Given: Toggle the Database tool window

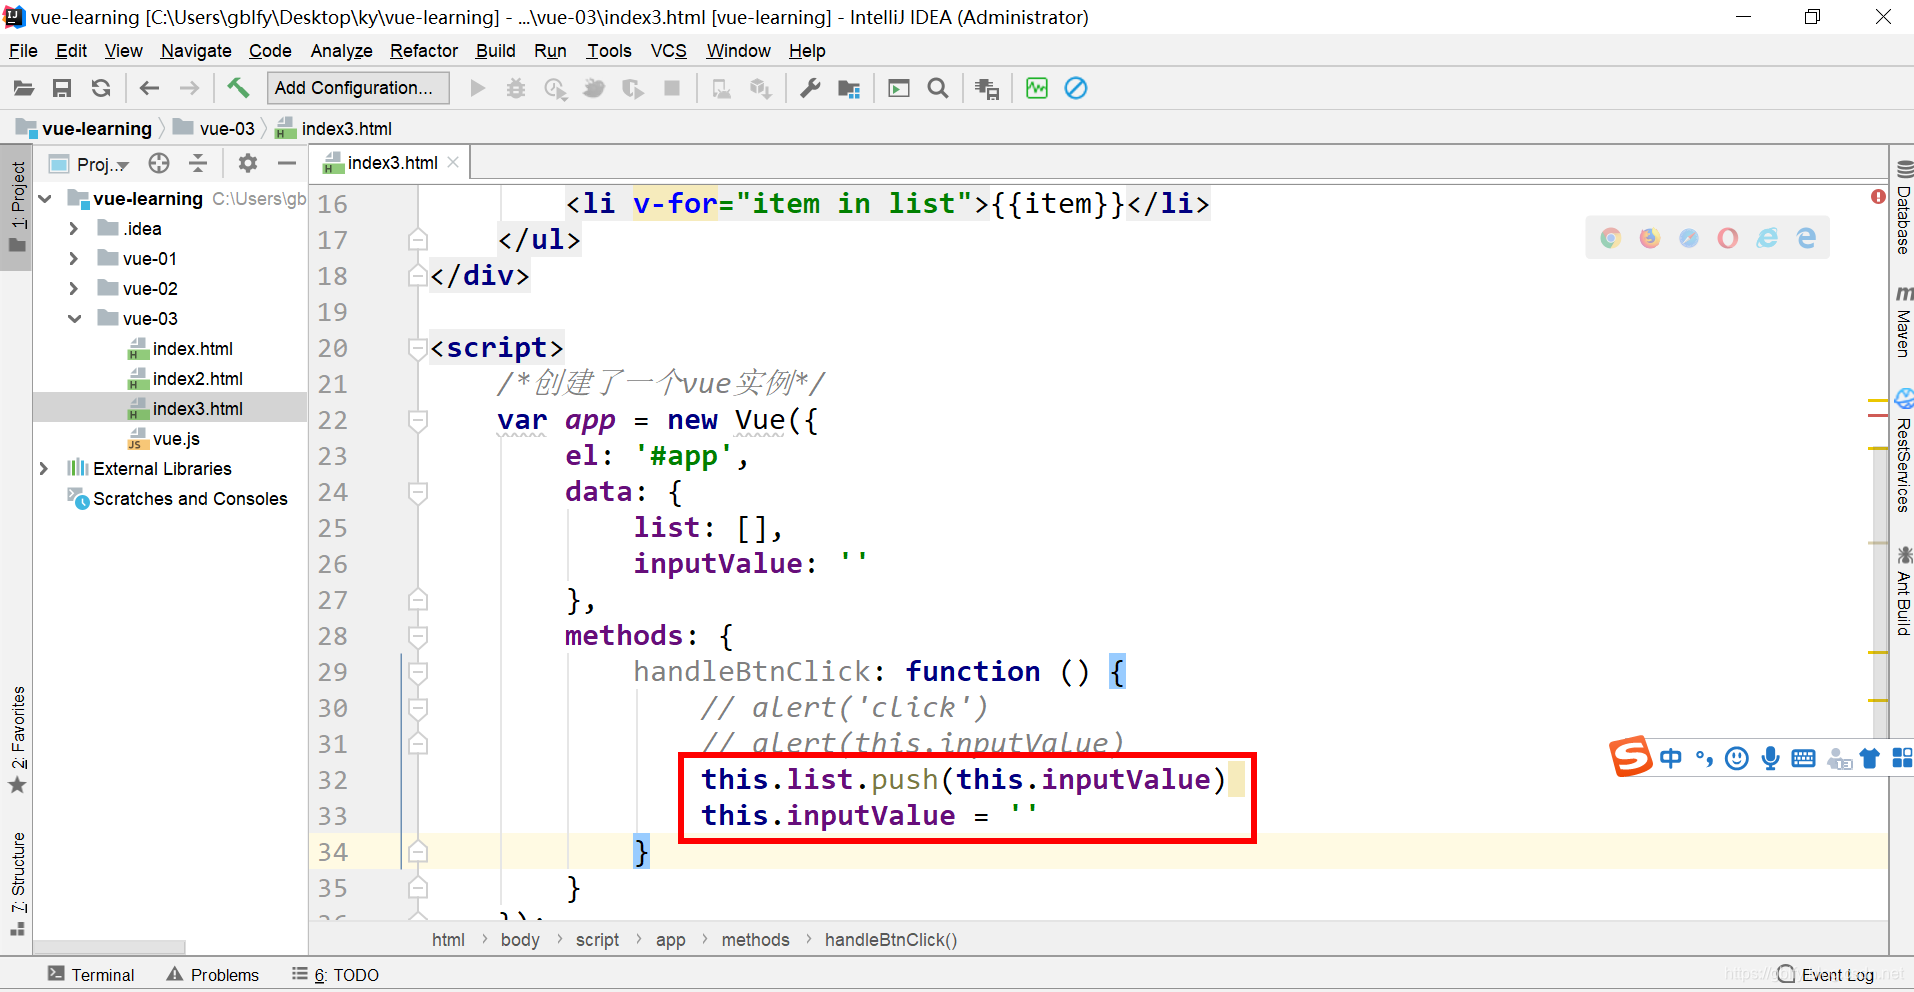Looking at the screenshot, I should click(1903, 208).
